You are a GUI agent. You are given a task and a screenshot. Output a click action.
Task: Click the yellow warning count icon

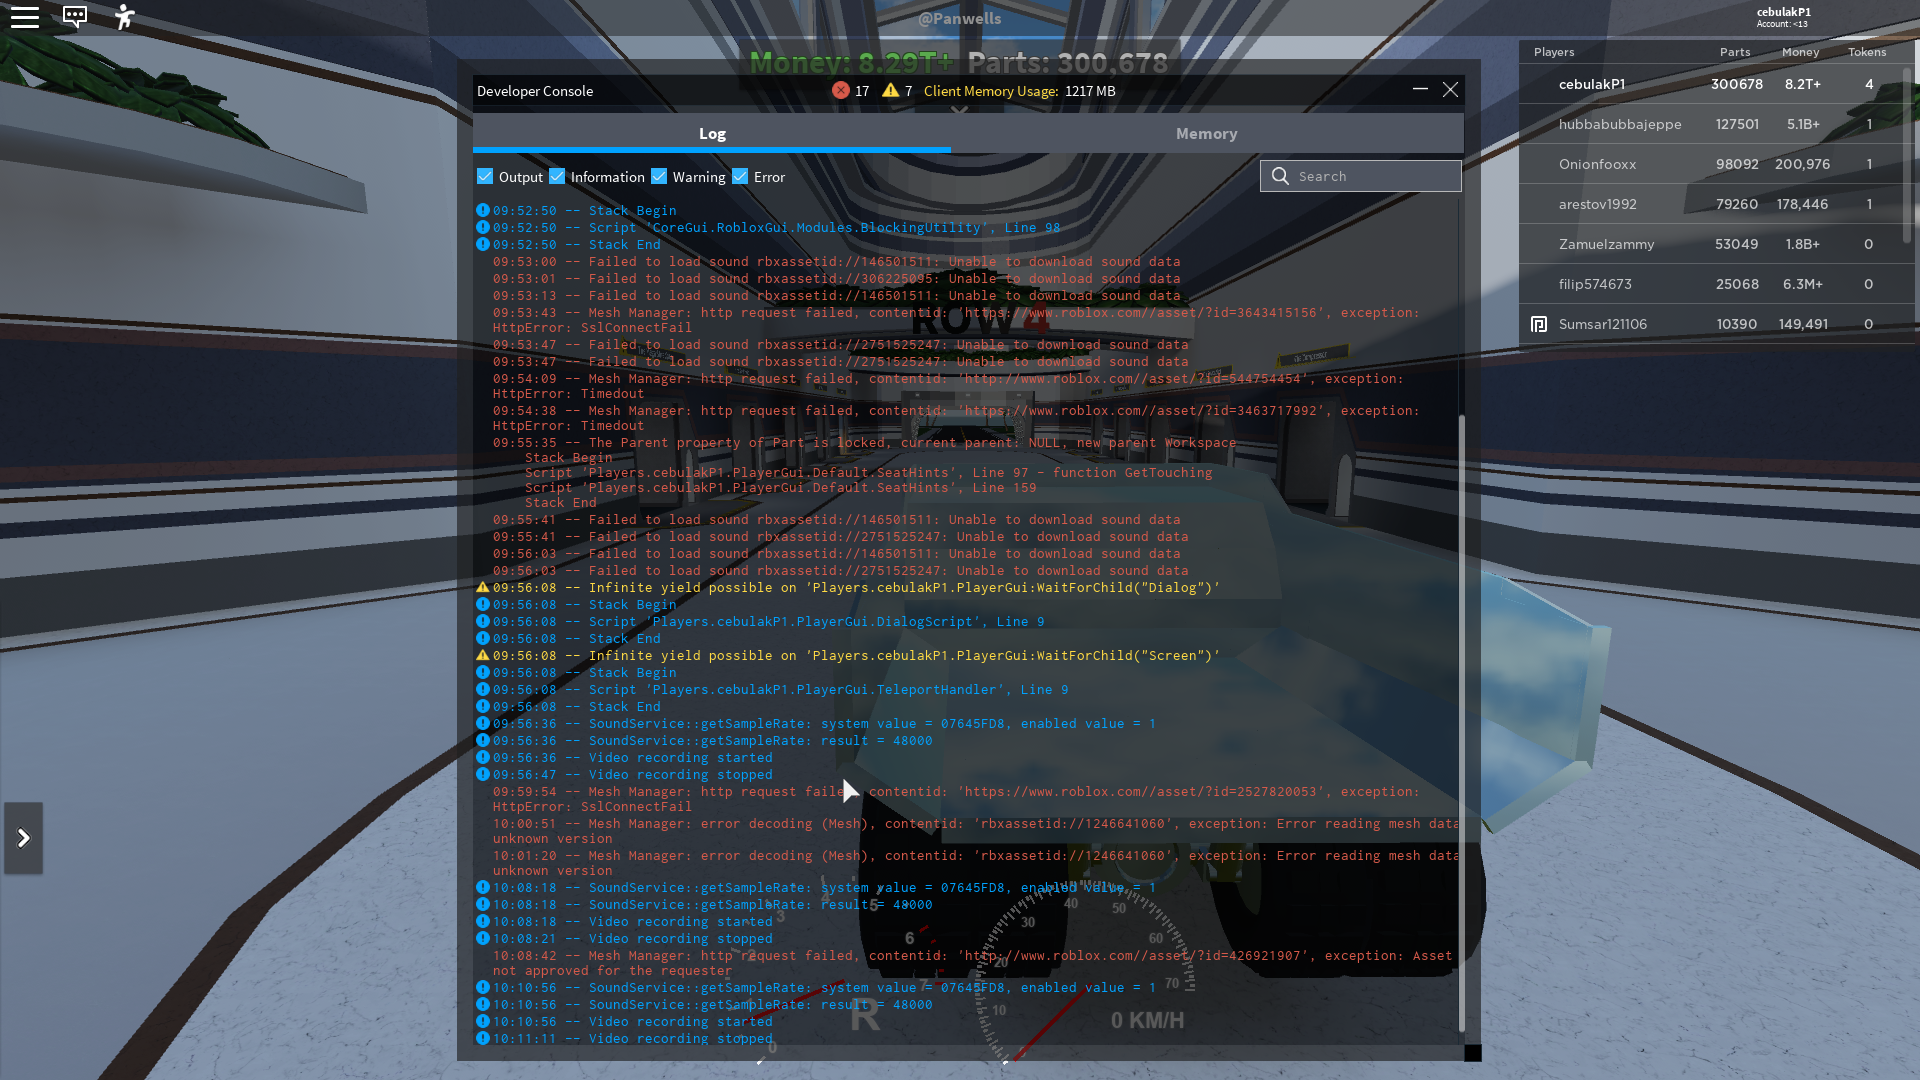(890, 90)
